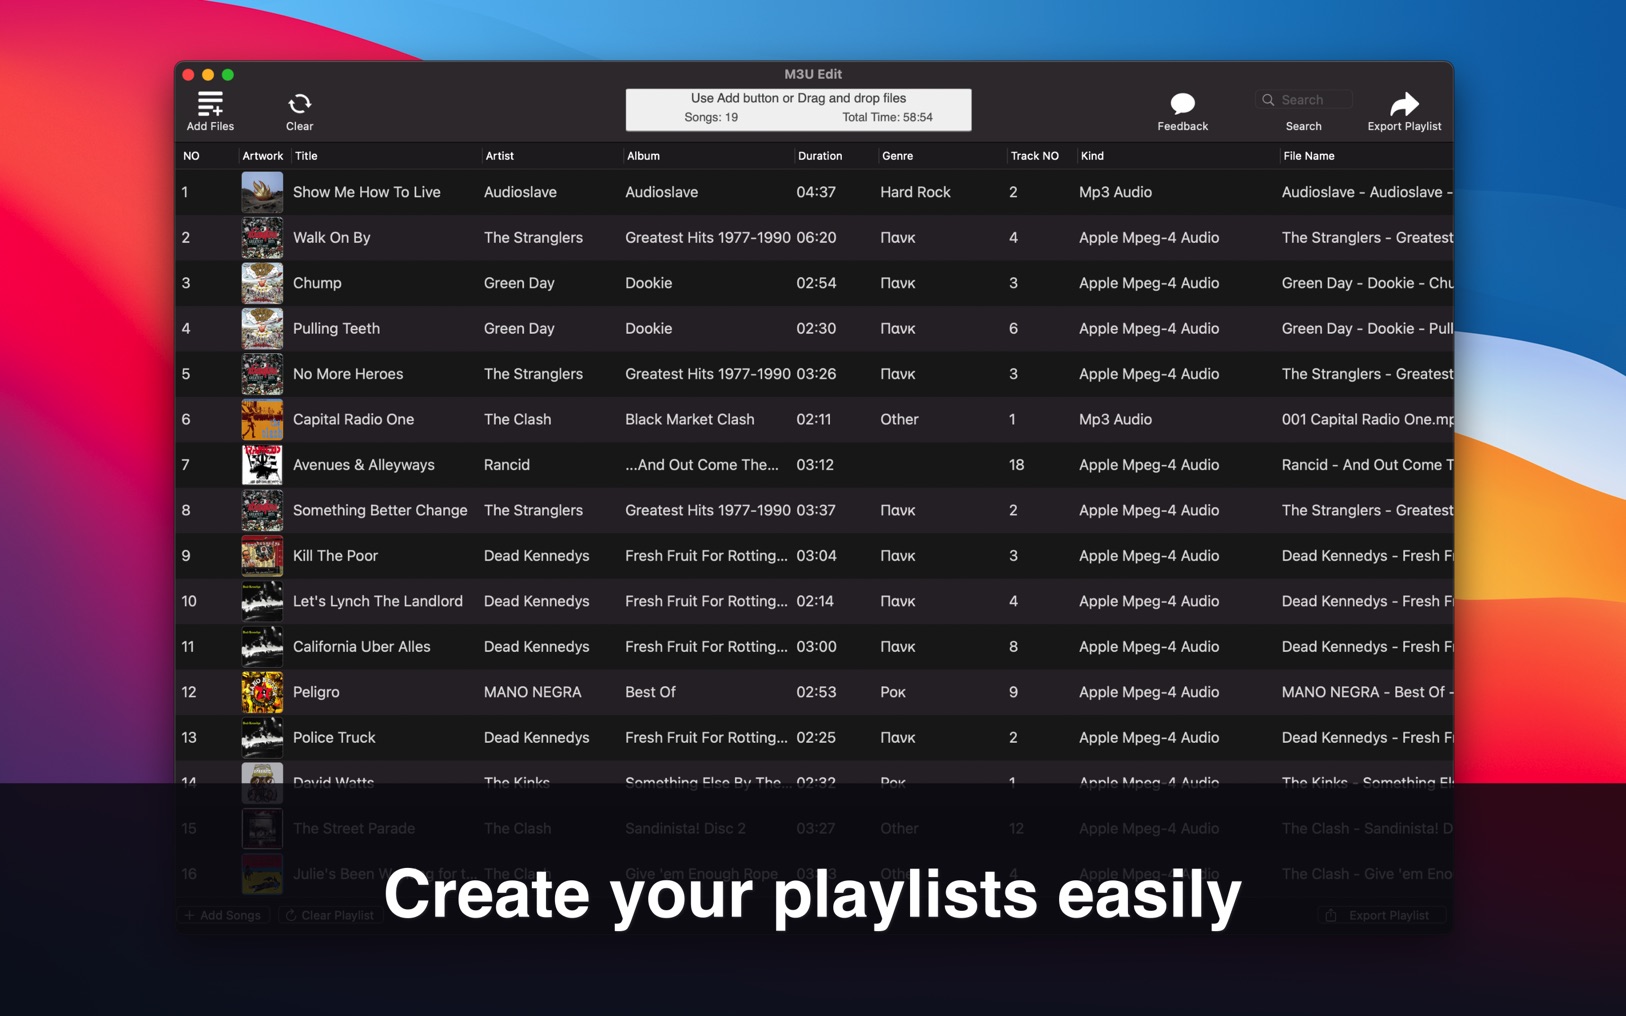The height and width of the screenshot is (1016, 1626).
Task: Select the song title "Chump"
Action: [x=317, y=283]
